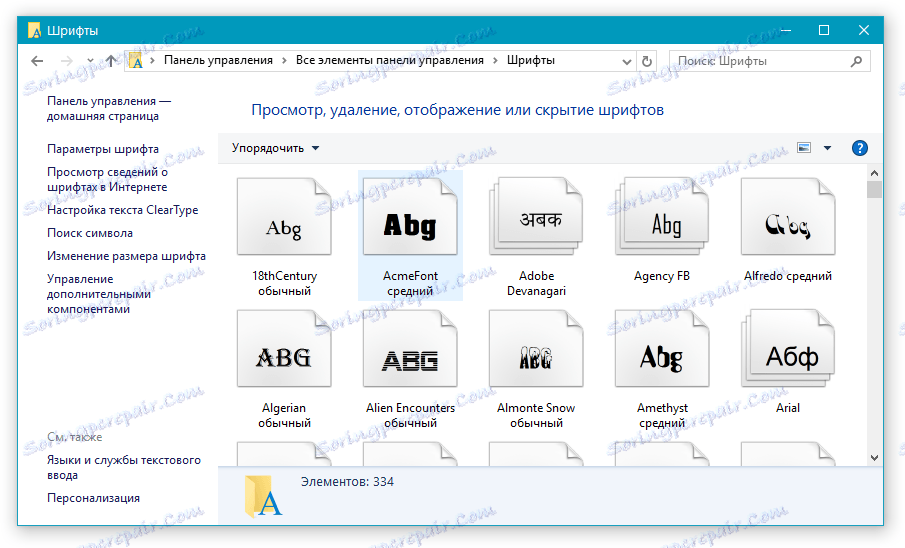This screenshot has height=548, width=905.
Task: Select the Amethyst средний font
Action: pyautogui.click(x=662, y=368)
